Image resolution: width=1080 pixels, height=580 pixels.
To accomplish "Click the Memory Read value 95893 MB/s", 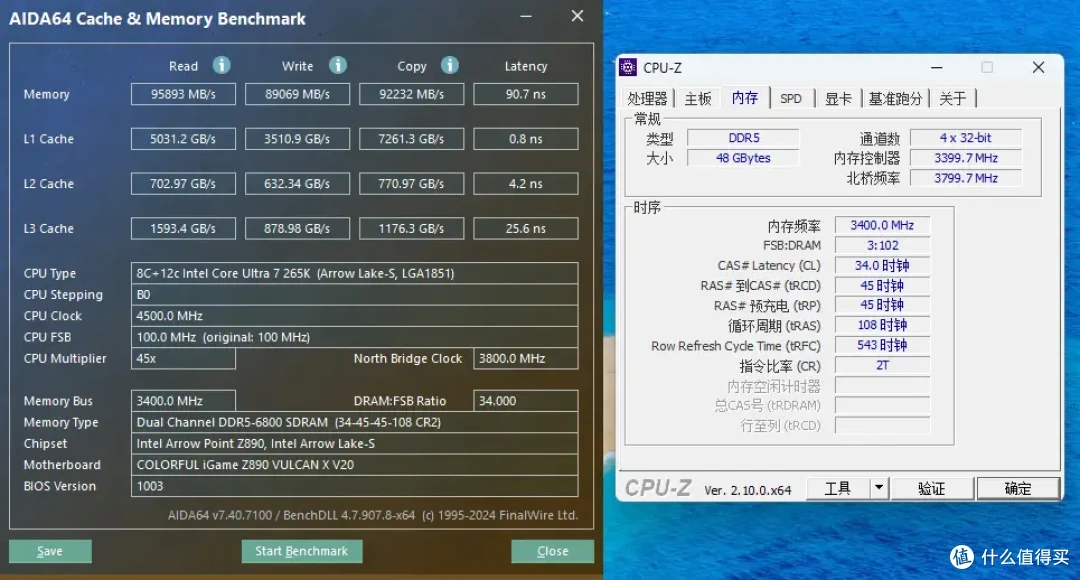I will [183, 94].
